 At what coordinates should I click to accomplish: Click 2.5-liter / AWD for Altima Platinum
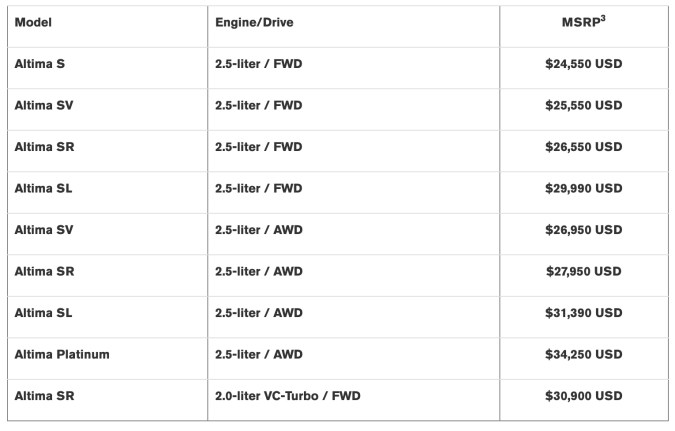259,354
